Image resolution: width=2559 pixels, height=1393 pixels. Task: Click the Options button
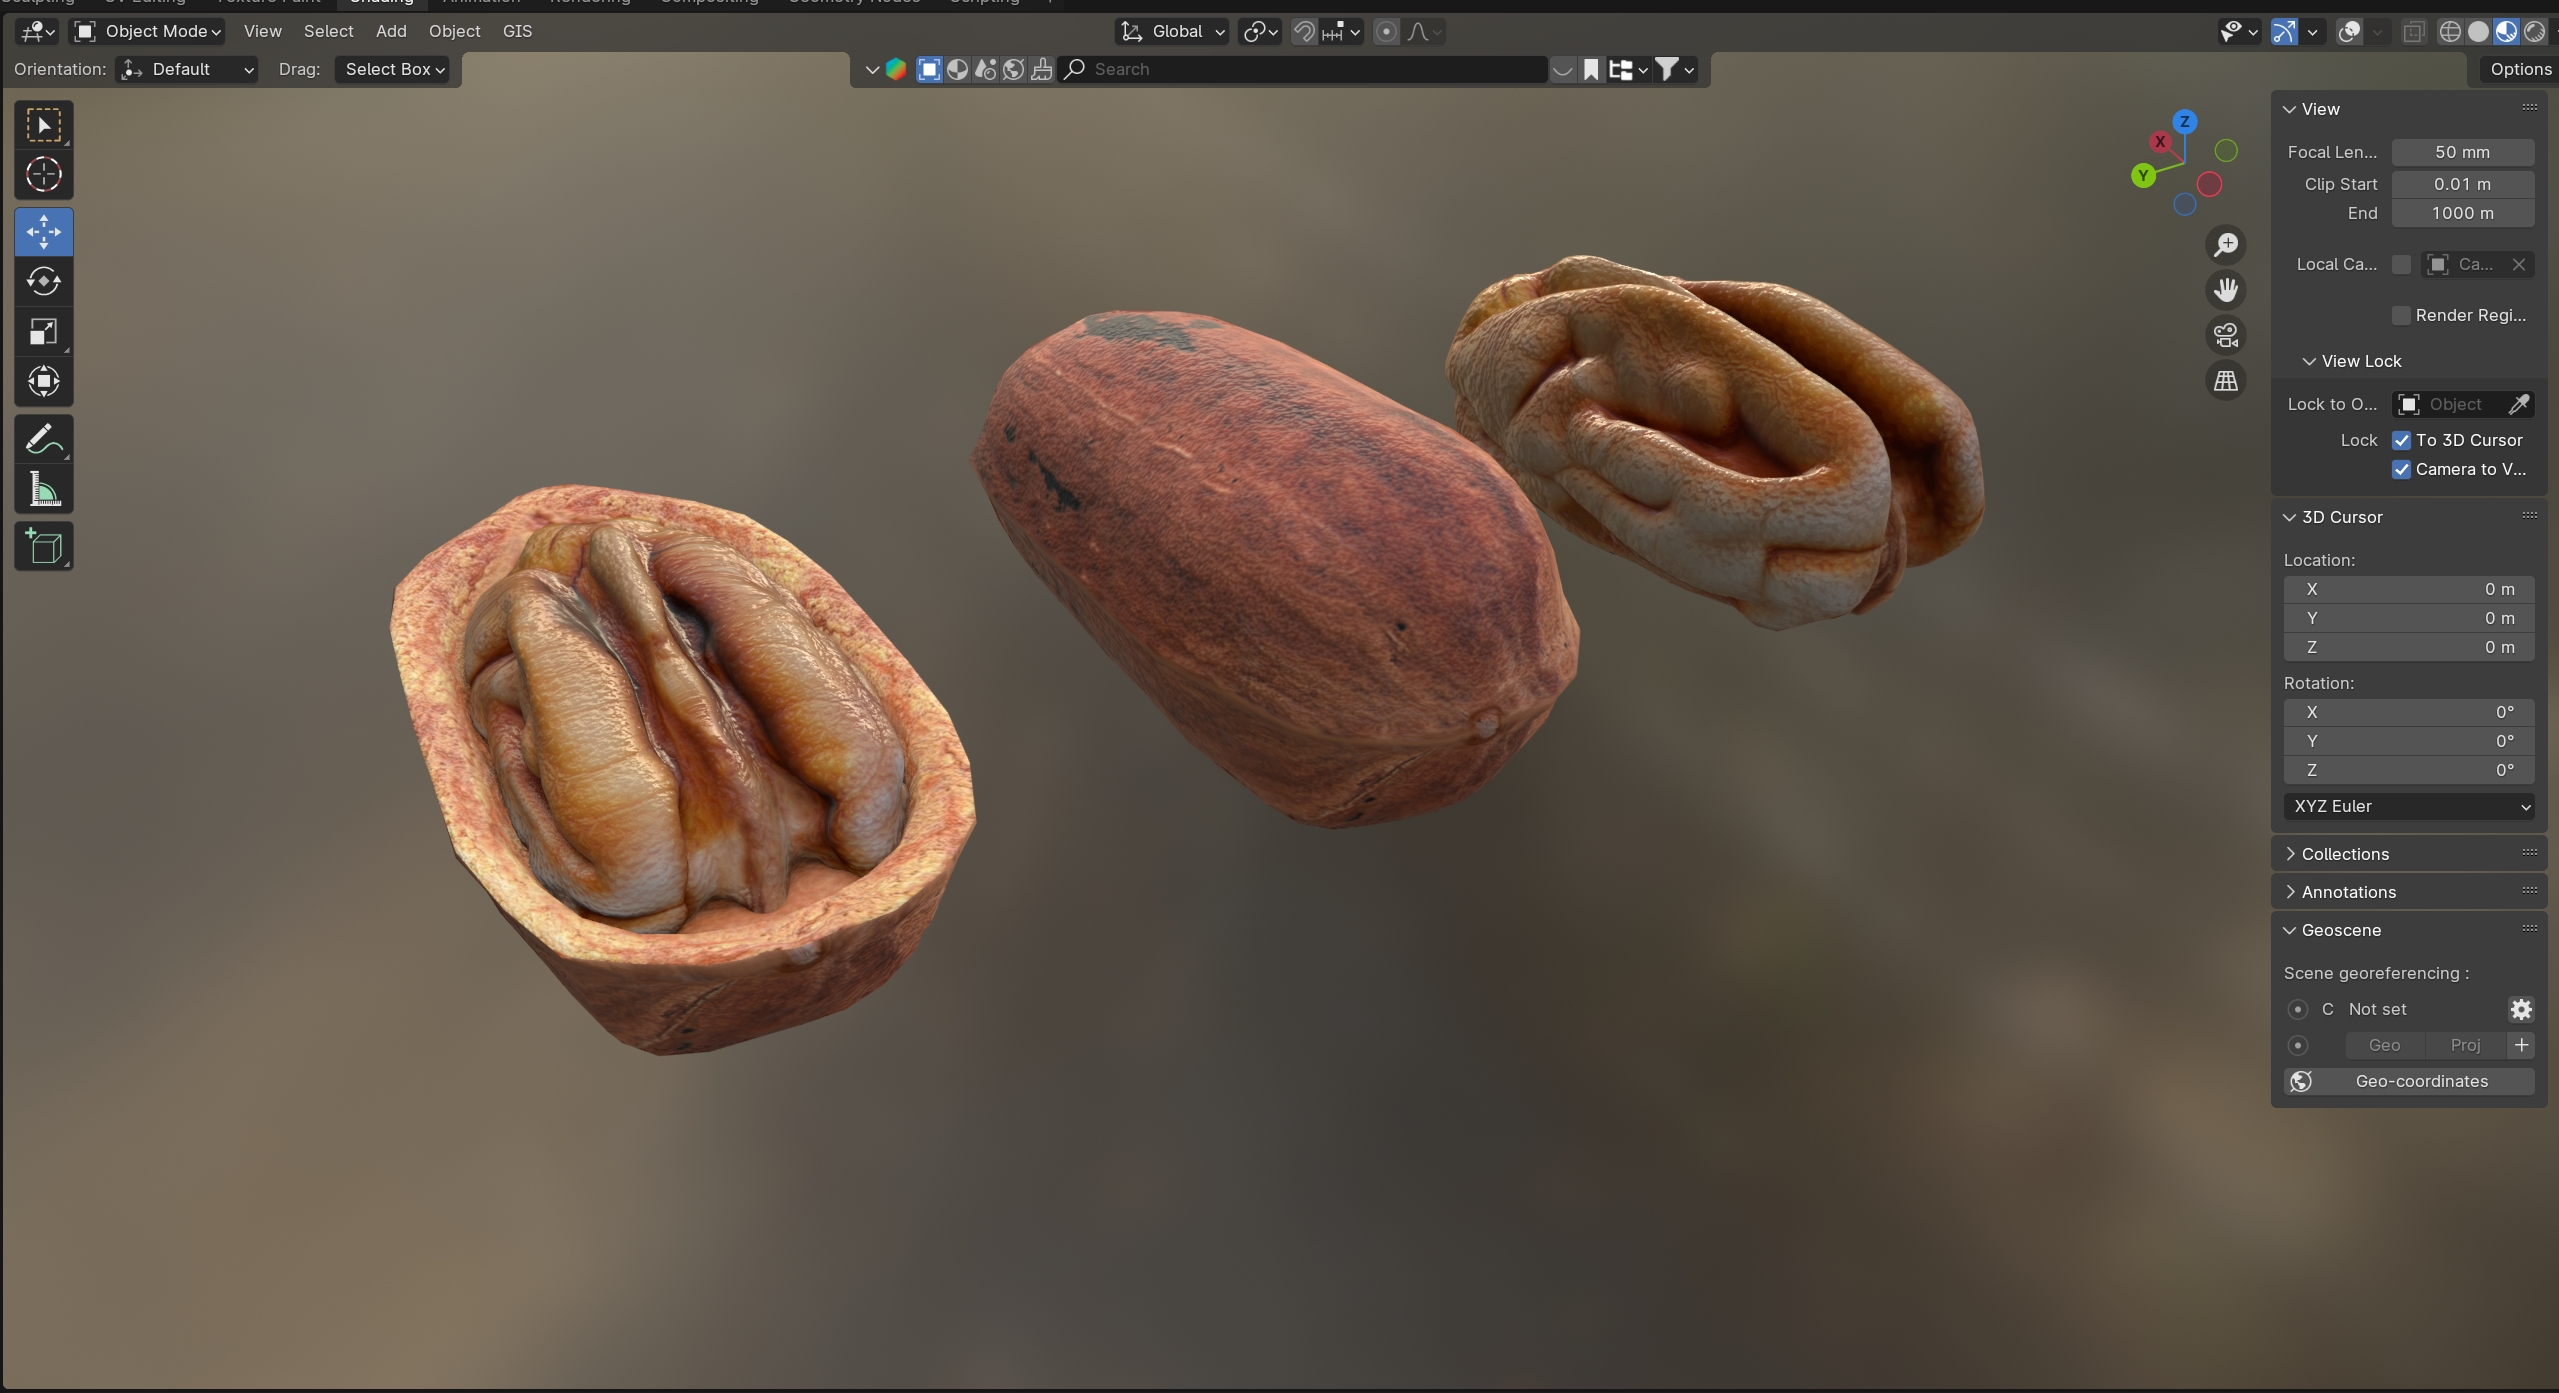pyautogui.click(x=2520, y=69)
